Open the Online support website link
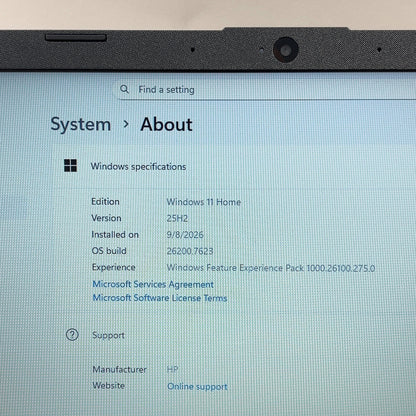416x416 pixels. [x=197, y=387]
